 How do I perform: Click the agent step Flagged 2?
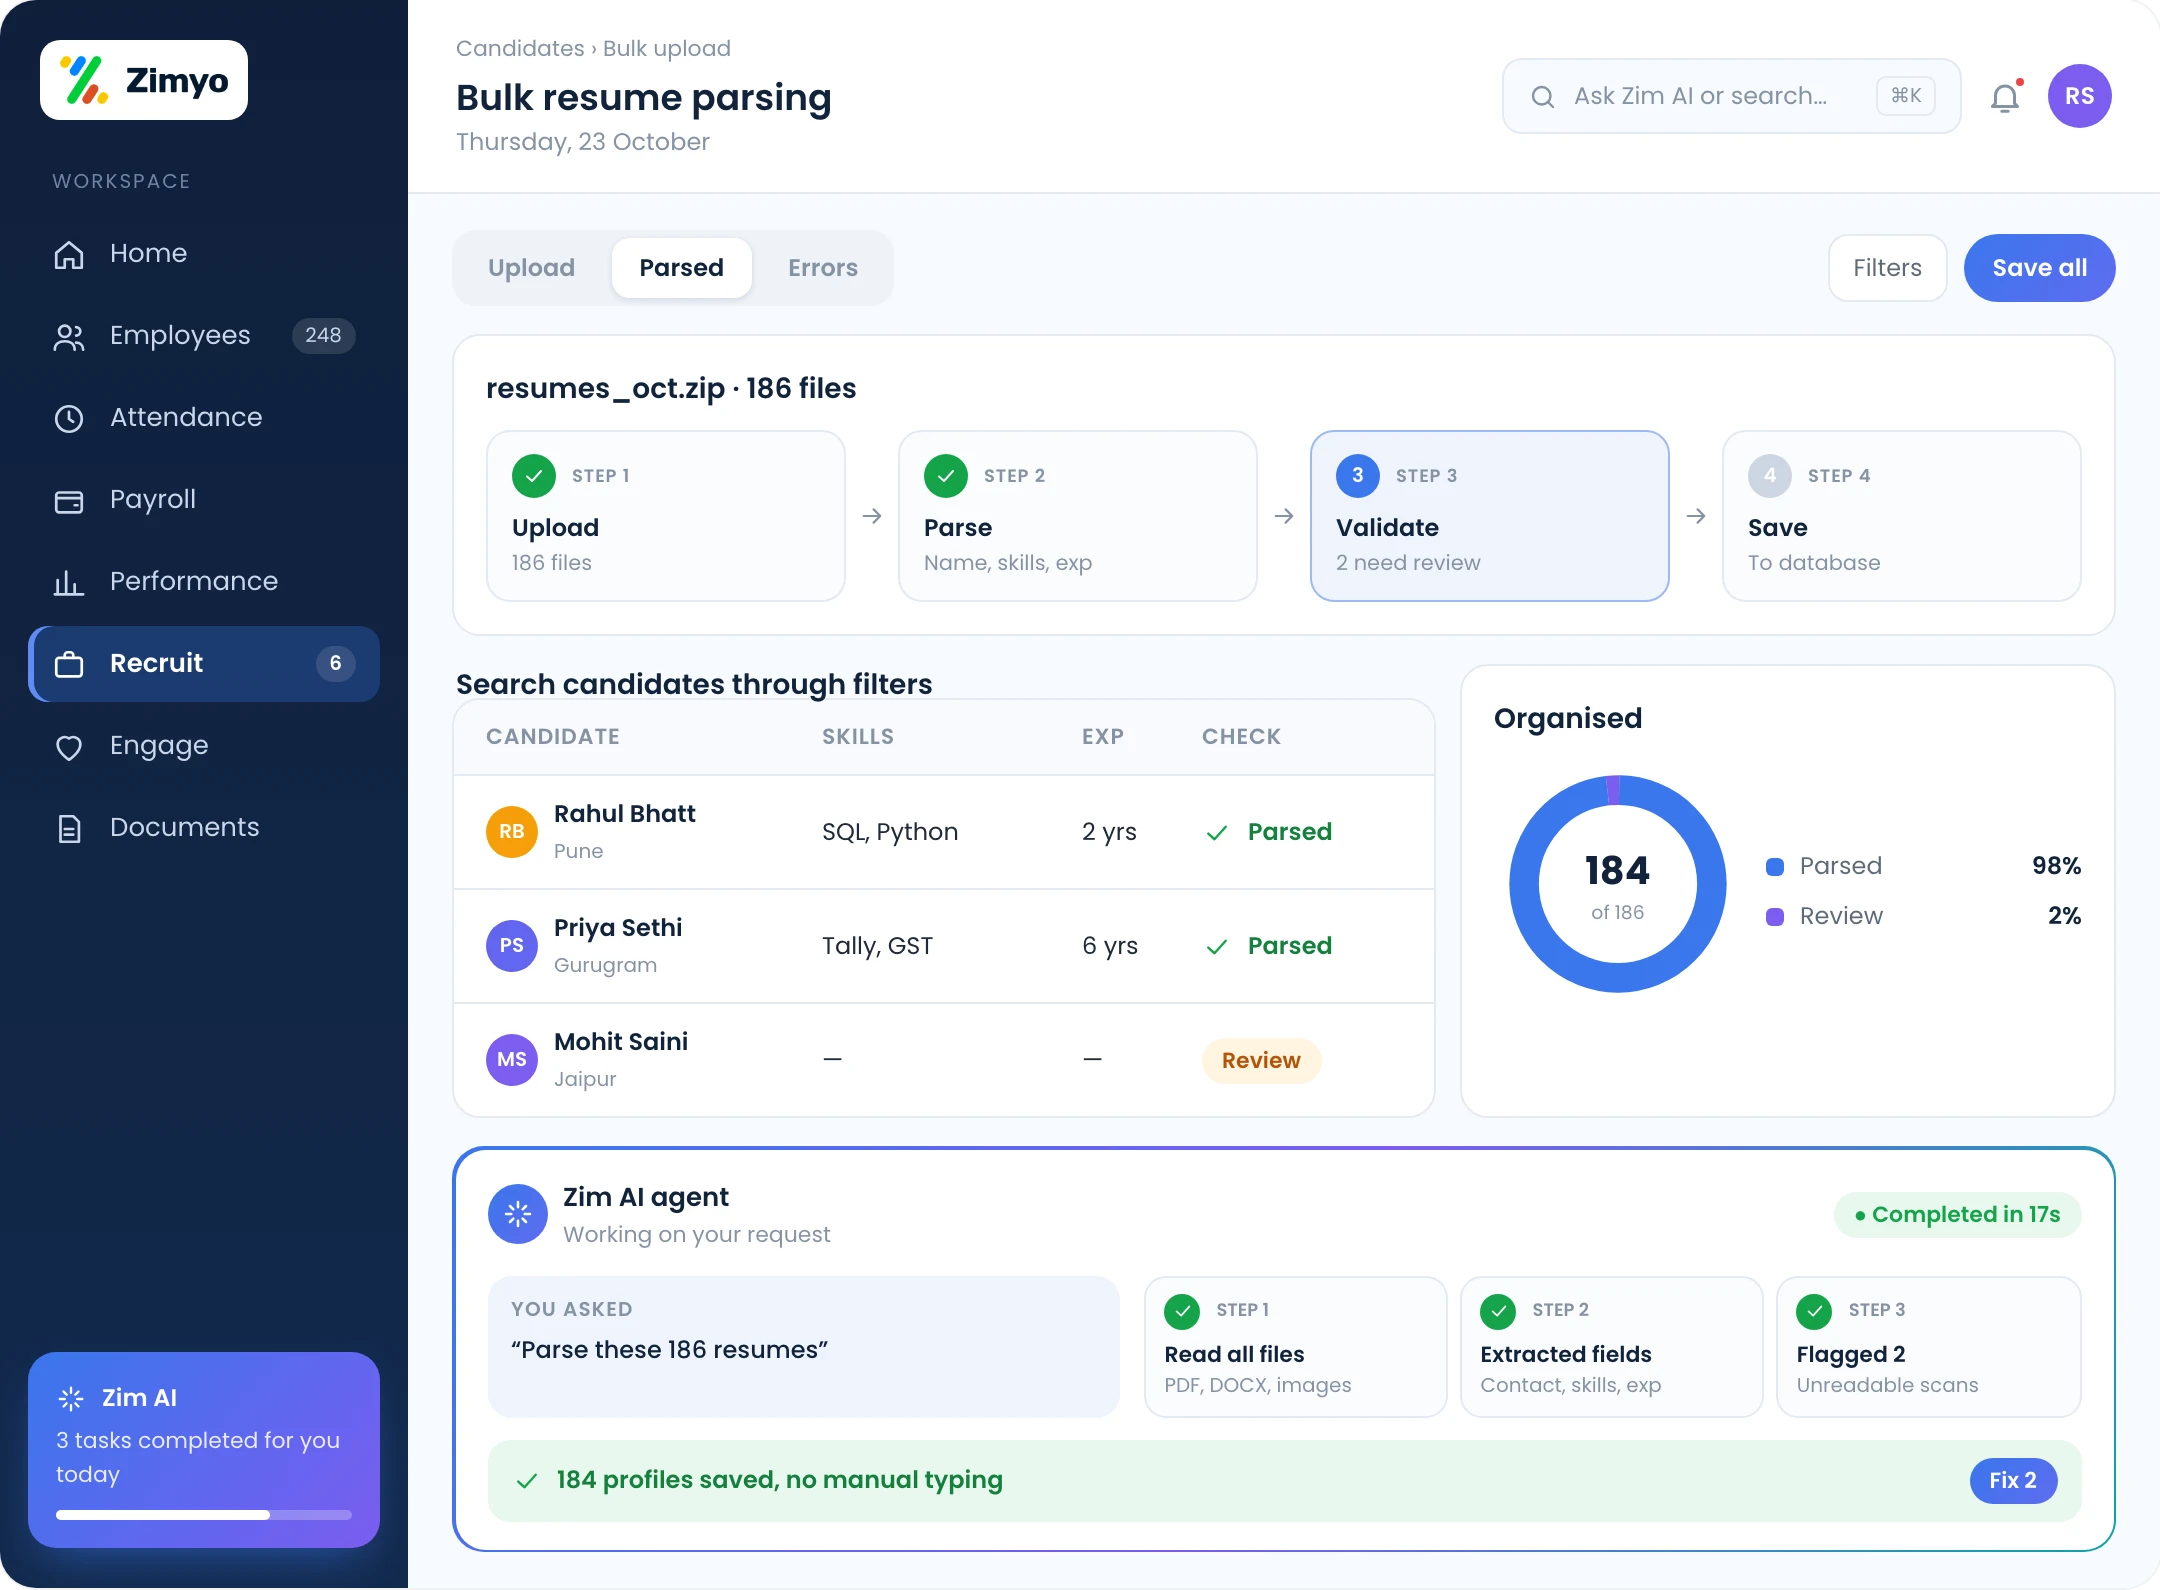pos(1928,1346)
